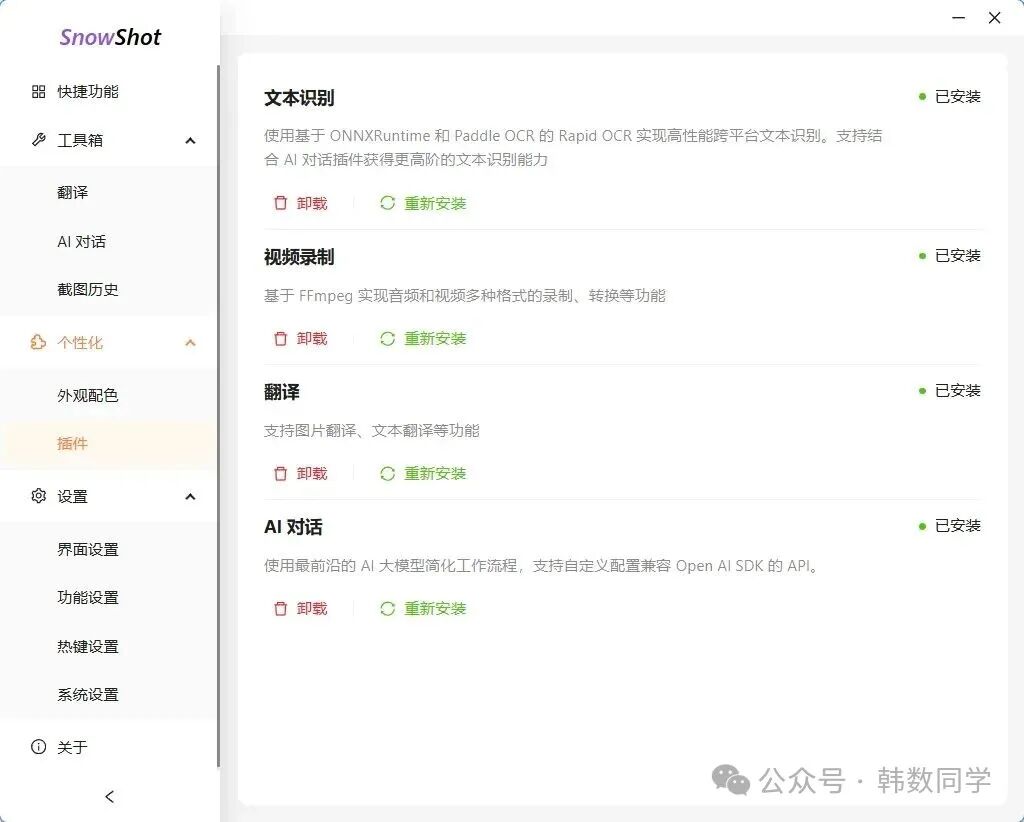
Task: Click the 关于 info circle icon
Action: 39,746
